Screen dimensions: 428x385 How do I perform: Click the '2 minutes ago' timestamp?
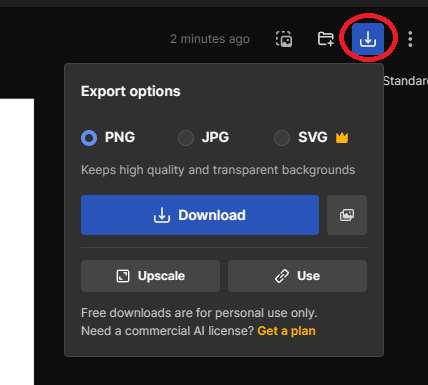(x=210, y=39)
